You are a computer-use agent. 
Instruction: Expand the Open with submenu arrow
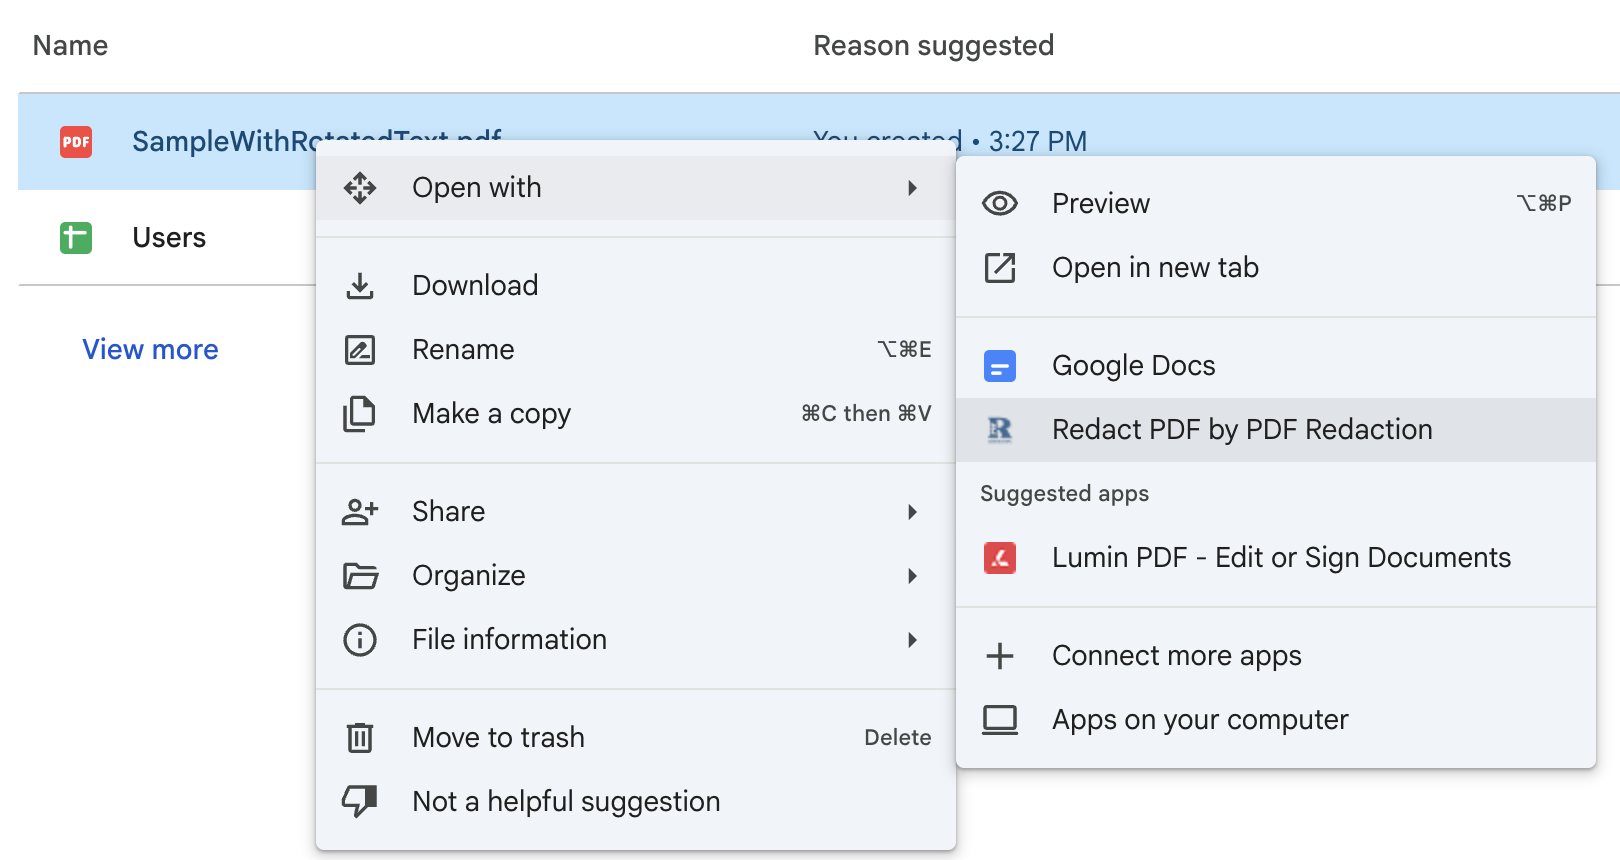coord(912,188)
